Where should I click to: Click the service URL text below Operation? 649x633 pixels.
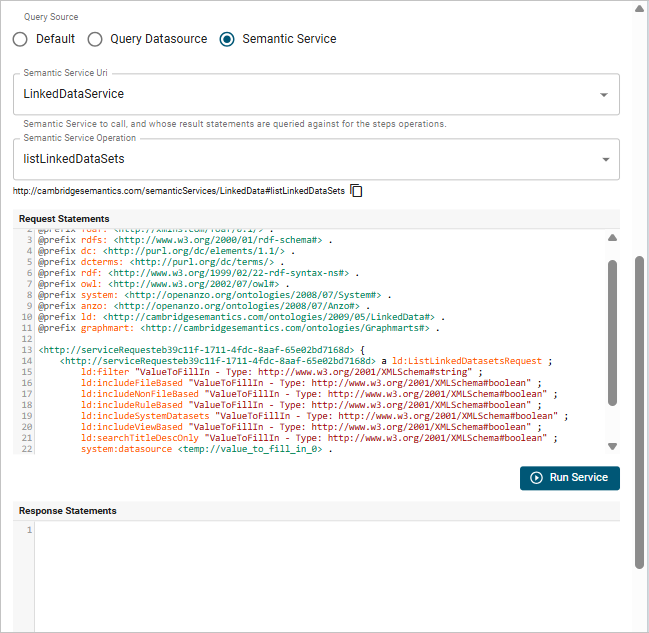pos(178,191)
